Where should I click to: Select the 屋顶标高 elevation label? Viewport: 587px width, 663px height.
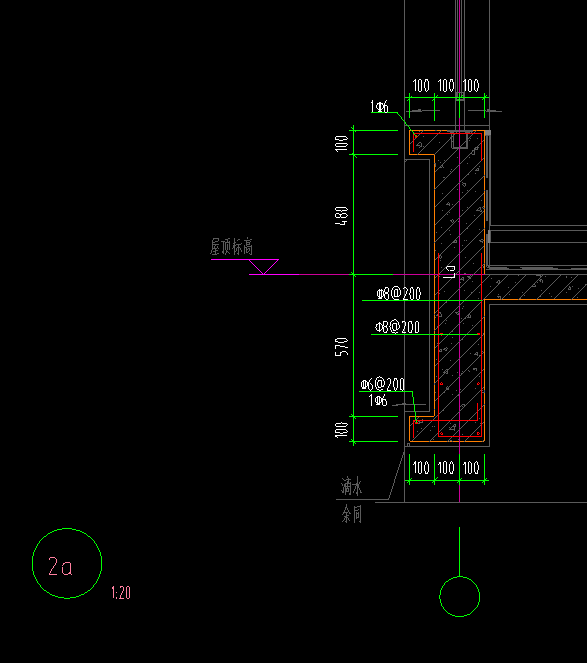(231, 247)
